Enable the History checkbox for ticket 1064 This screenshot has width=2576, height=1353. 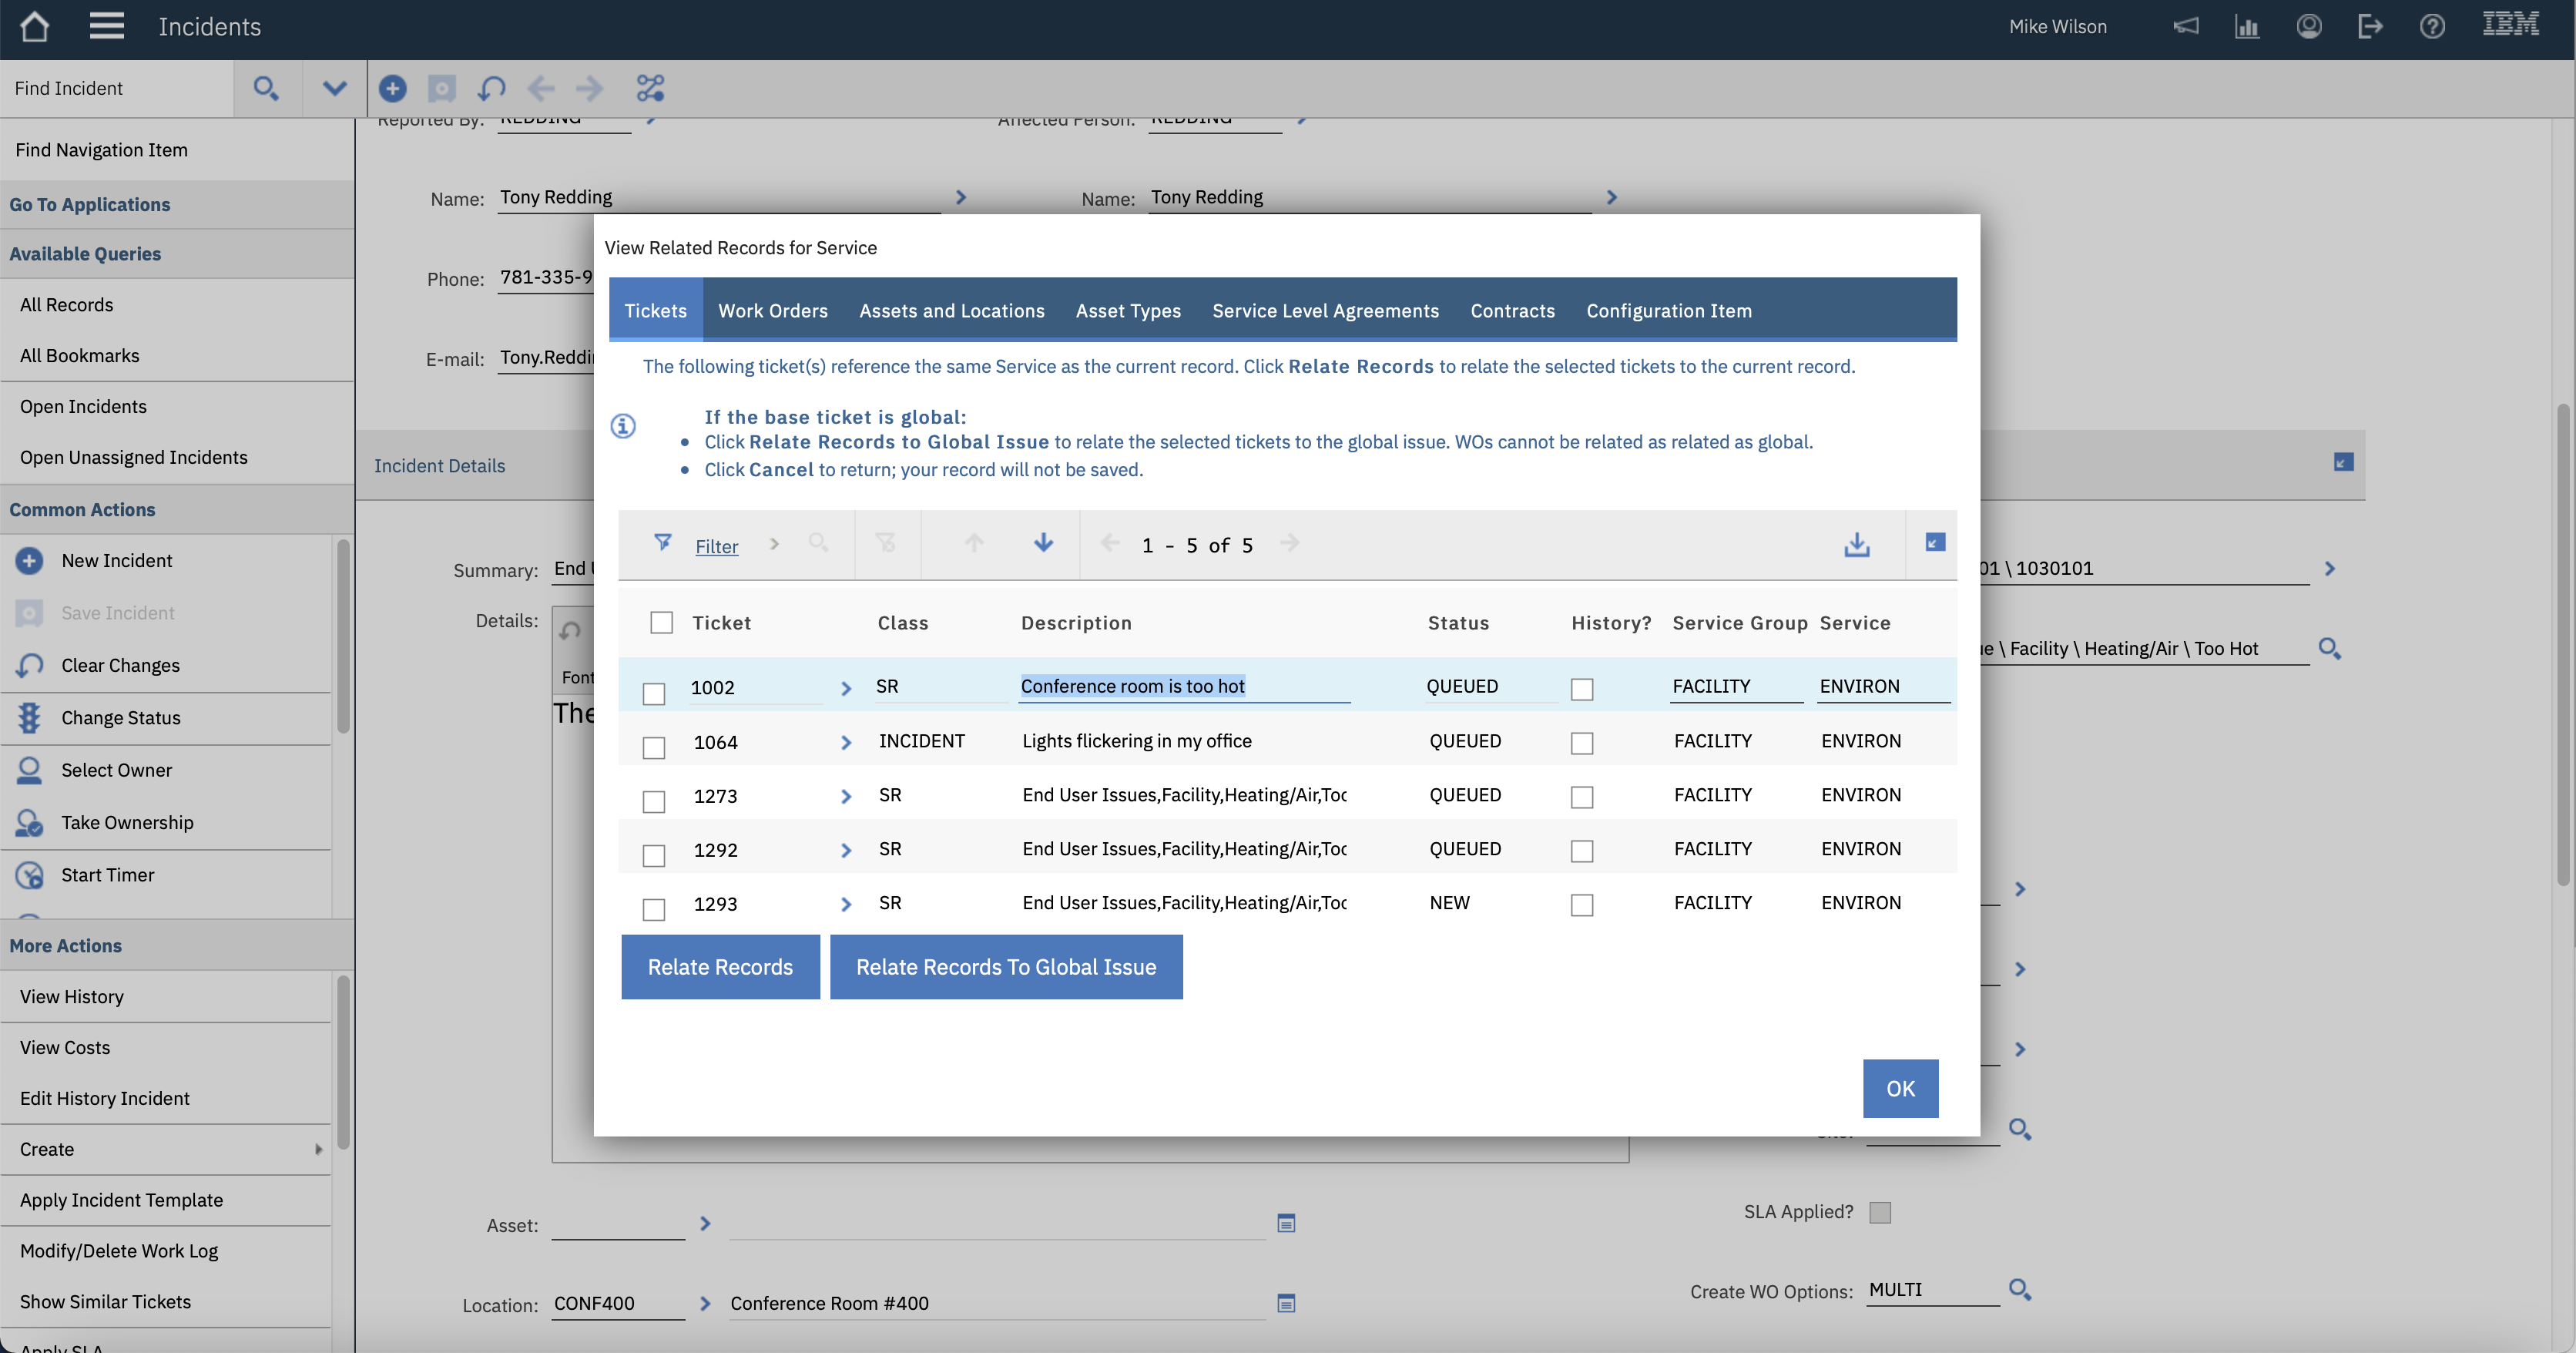[x=1581, y=743]
